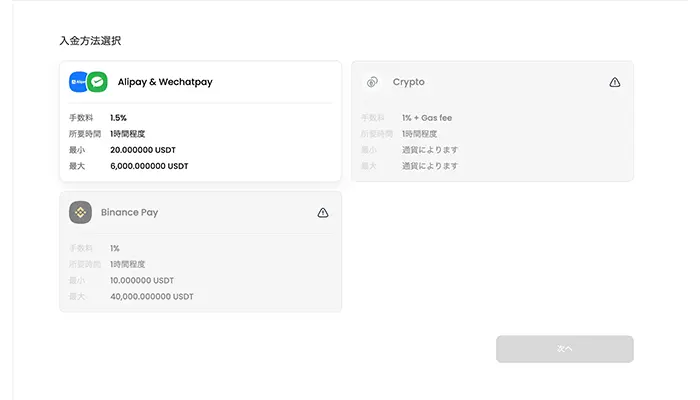Click the Crypto coins icon
The width and height of the screenshot is (700, 400).
(372, 82)
